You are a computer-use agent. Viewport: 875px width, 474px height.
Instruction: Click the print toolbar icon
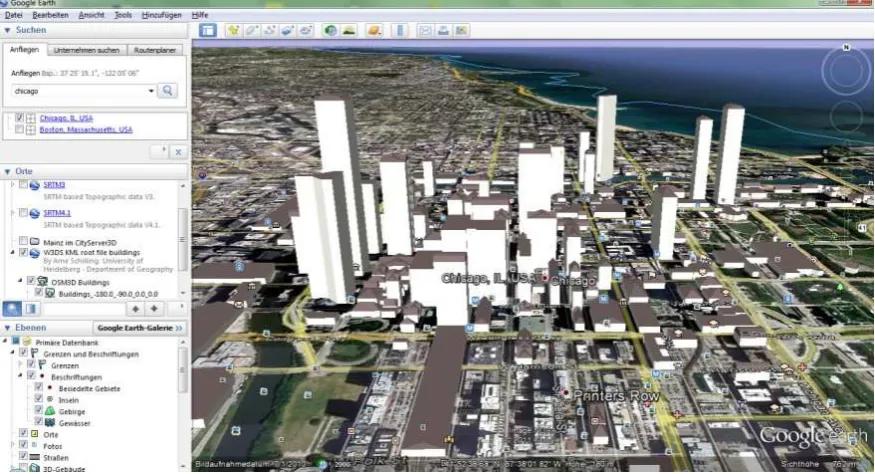pyautogui.click(x=443, y=31)
